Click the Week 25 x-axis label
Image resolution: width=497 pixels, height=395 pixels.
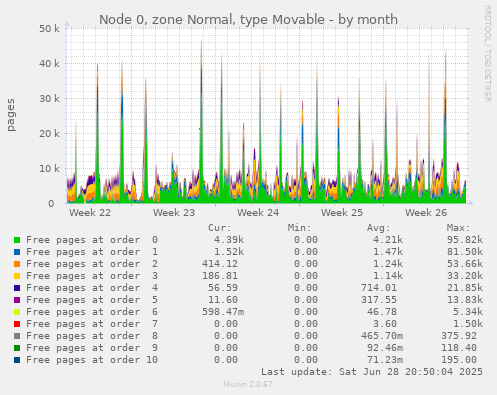click(342, 213)
